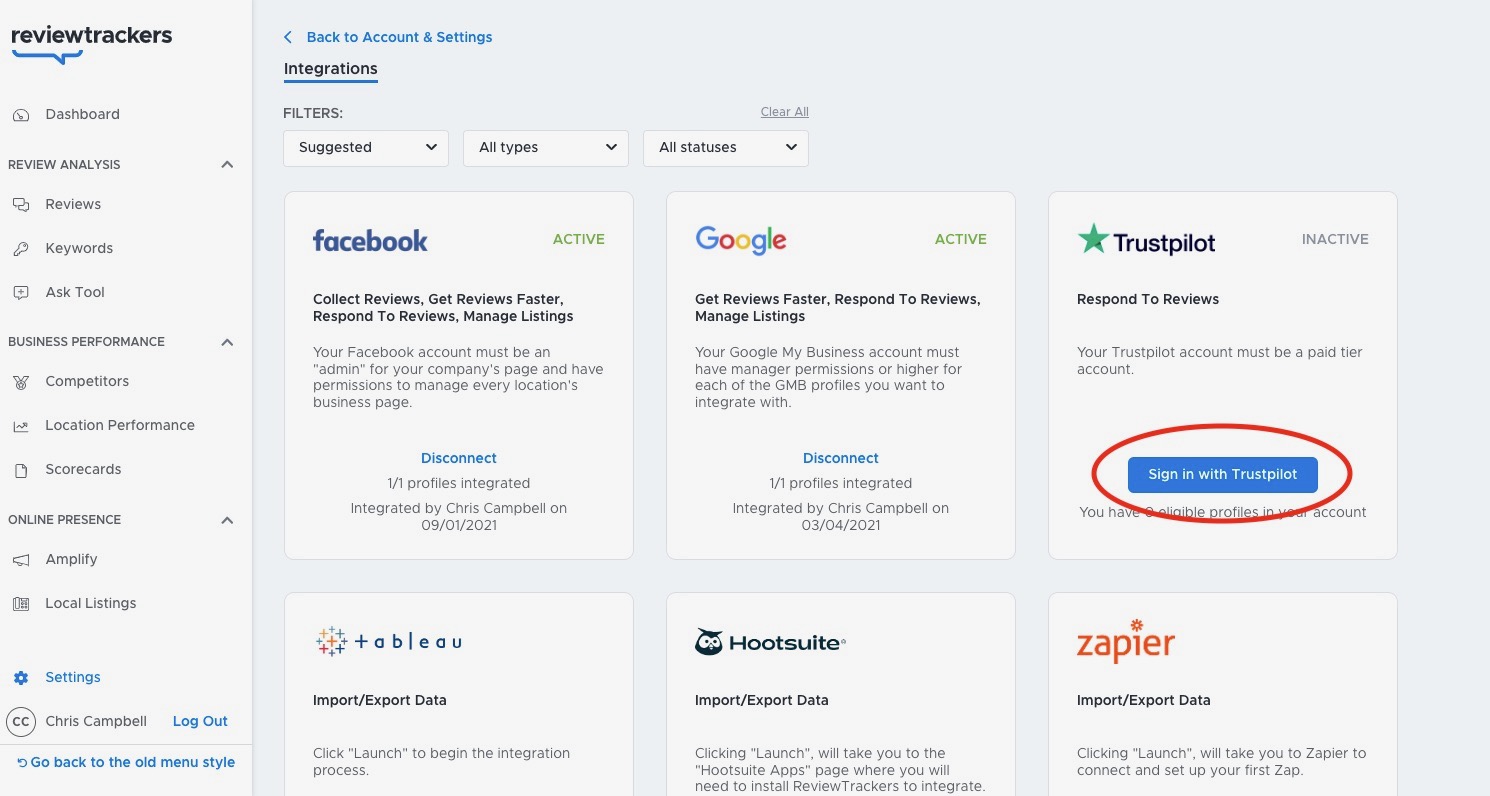Collapse the Review Analysis section

point(227,165)
